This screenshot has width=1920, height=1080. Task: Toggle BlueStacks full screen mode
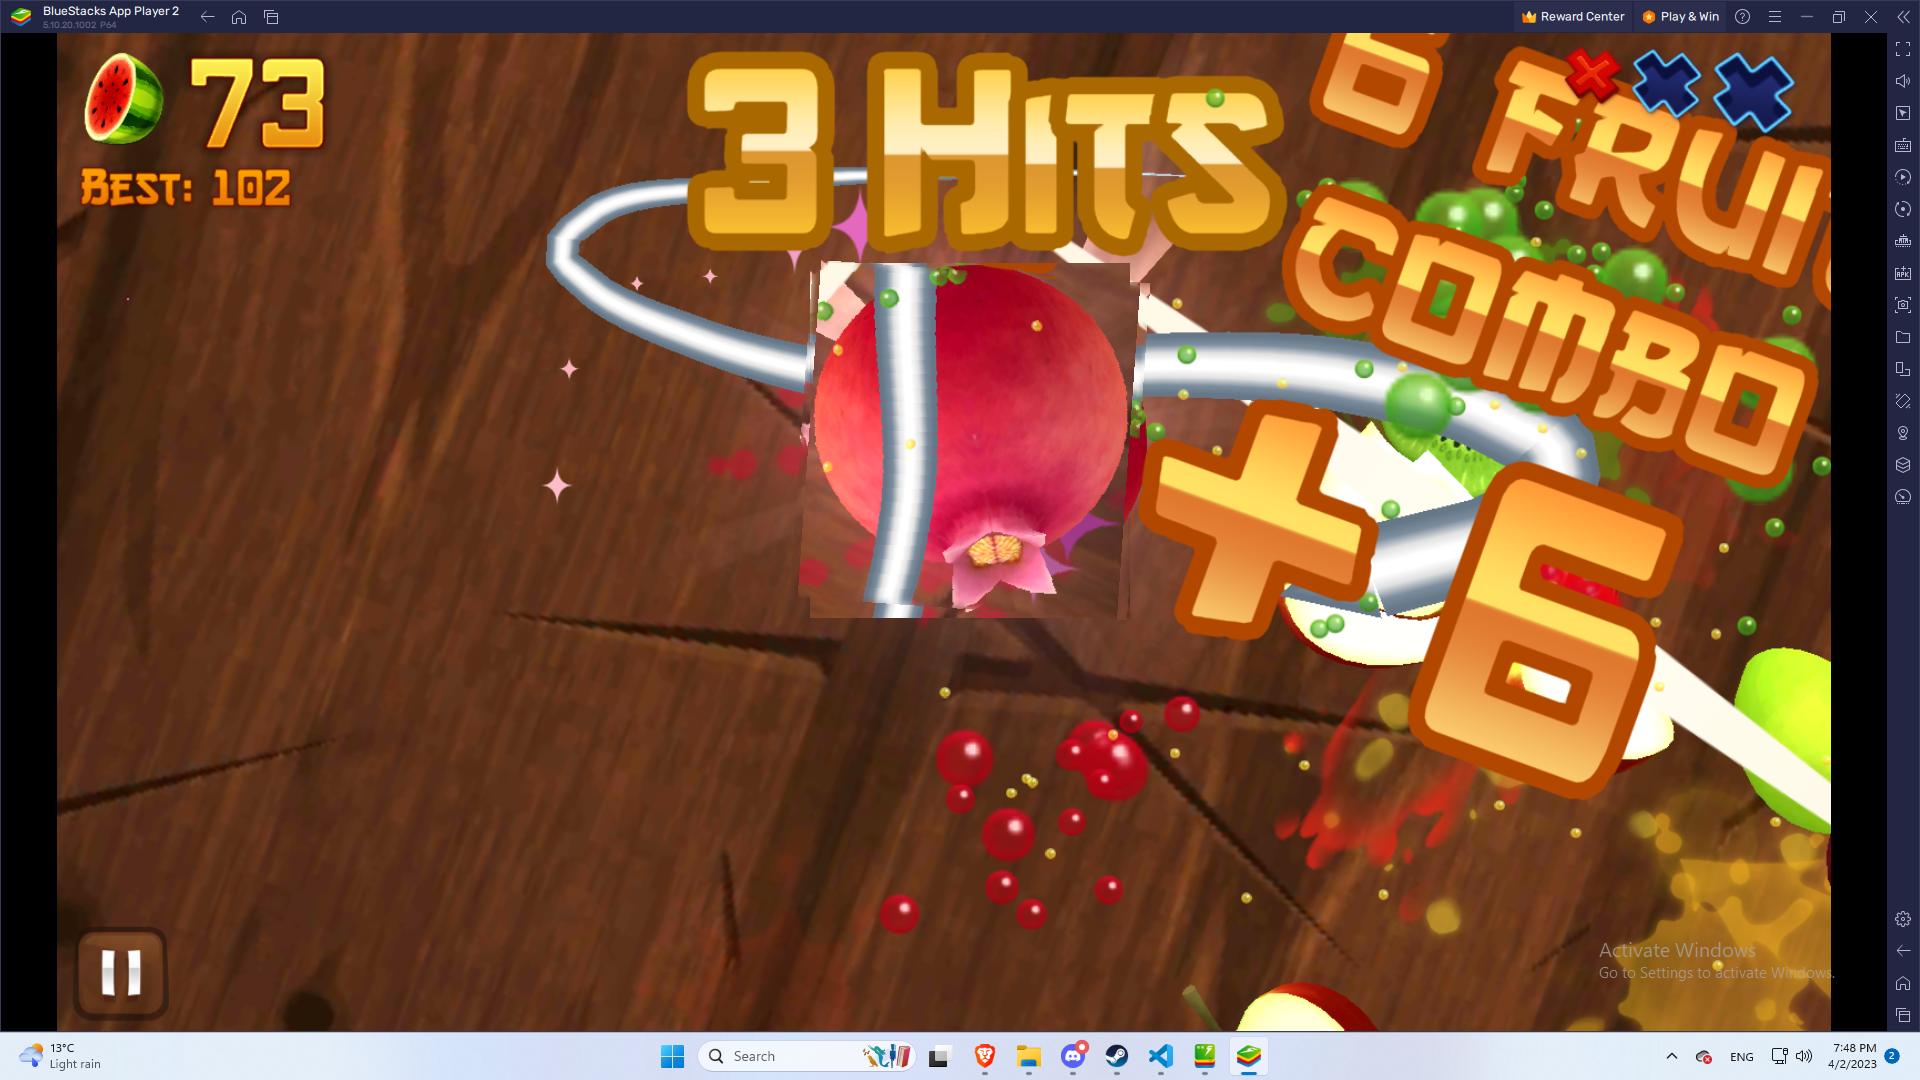[1903, 49]
